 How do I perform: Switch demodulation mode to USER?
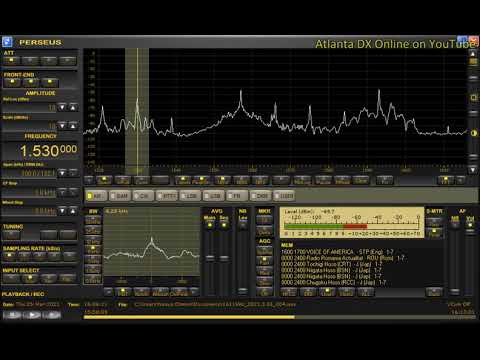284,196
